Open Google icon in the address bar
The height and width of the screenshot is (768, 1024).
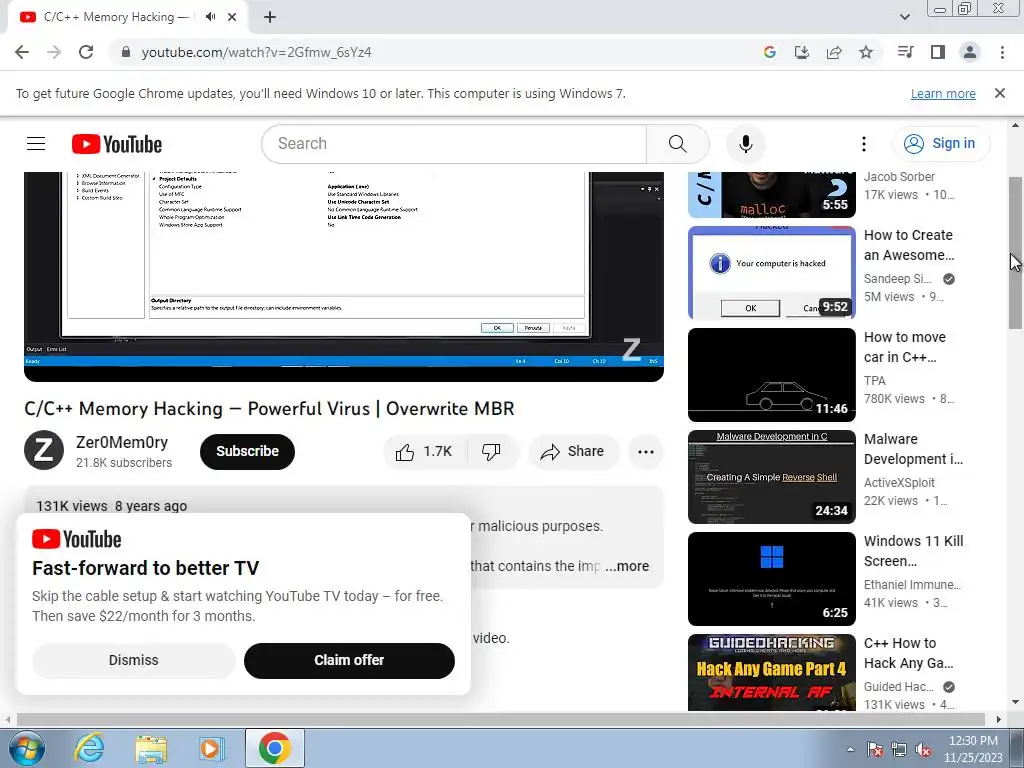[770, 52]
